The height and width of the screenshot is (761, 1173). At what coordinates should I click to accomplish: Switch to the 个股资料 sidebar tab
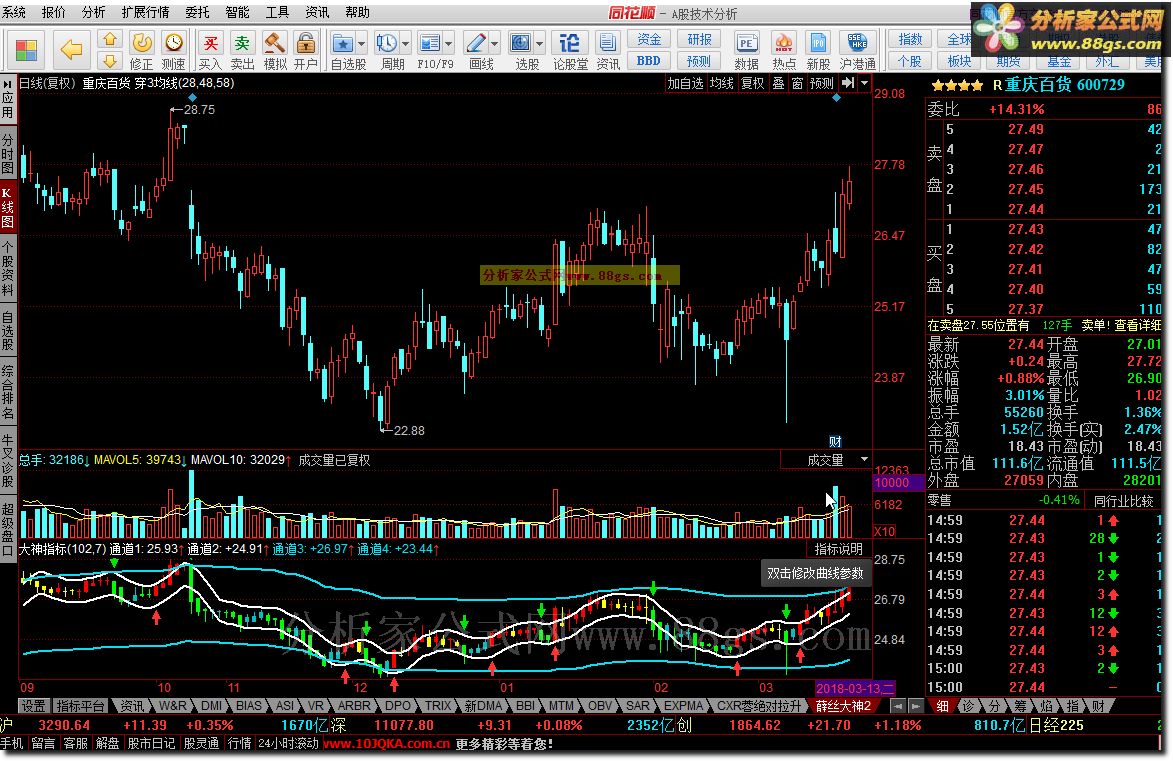pos(7,268)
